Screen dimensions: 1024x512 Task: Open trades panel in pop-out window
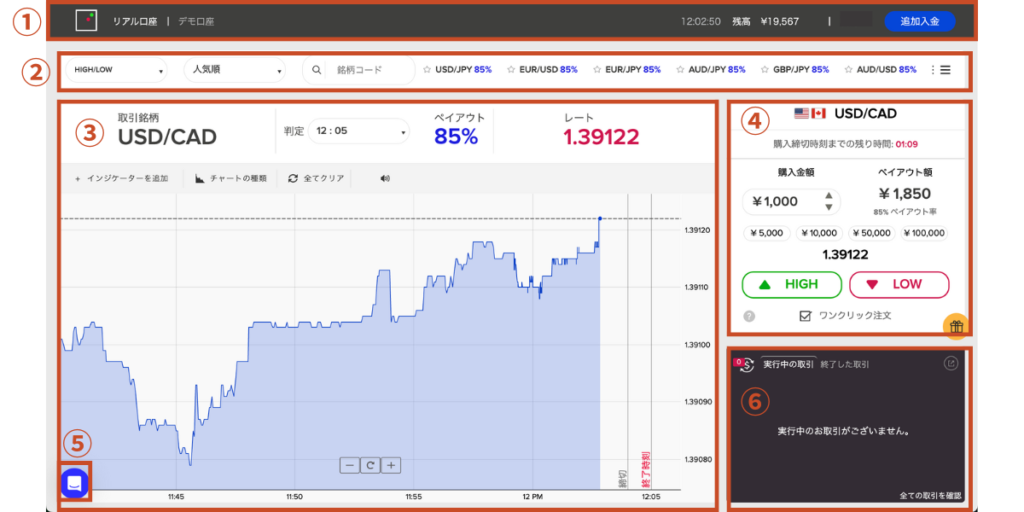(x=951, y=364)
